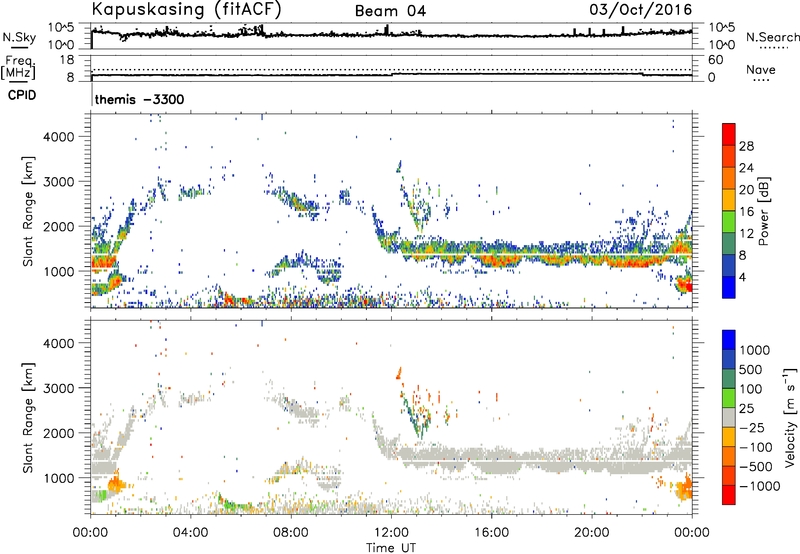Click the '20:00' time axis tick label

591,533
